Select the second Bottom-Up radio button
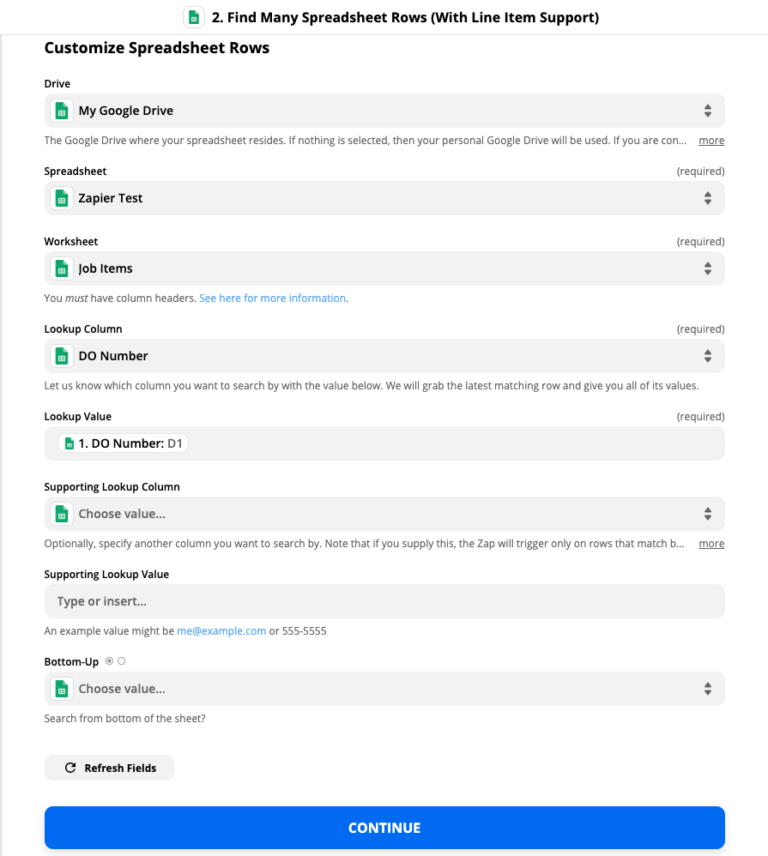This screenshot has width=768, height=856. (122, 661)
